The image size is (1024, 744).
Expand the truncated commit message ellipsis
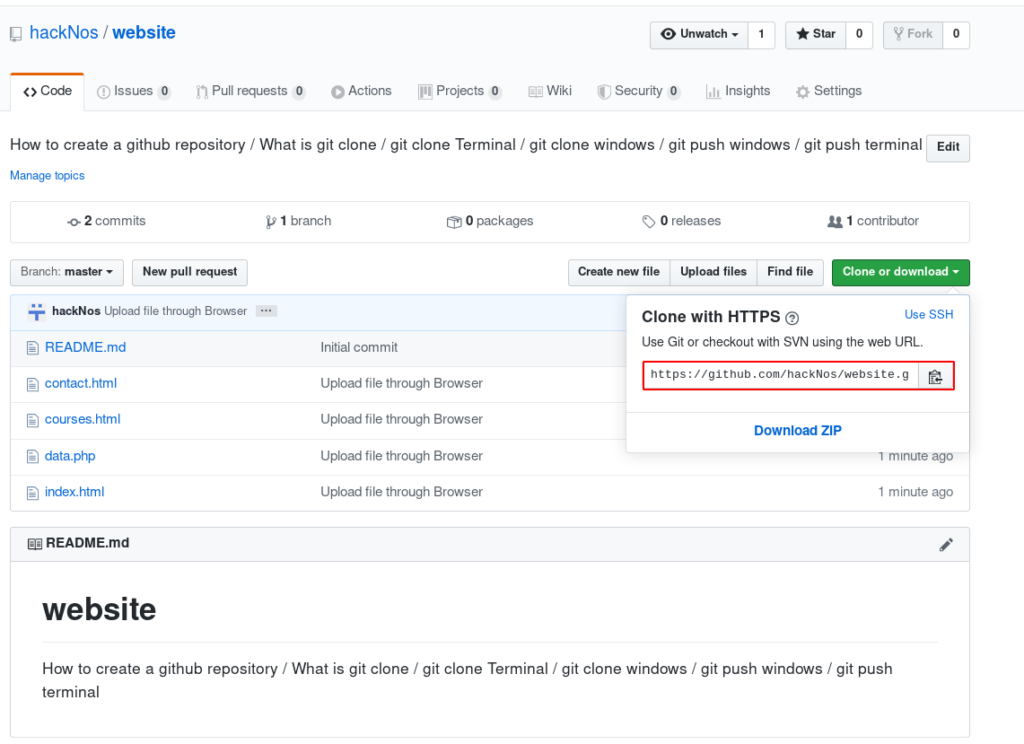tap(266, 311)
